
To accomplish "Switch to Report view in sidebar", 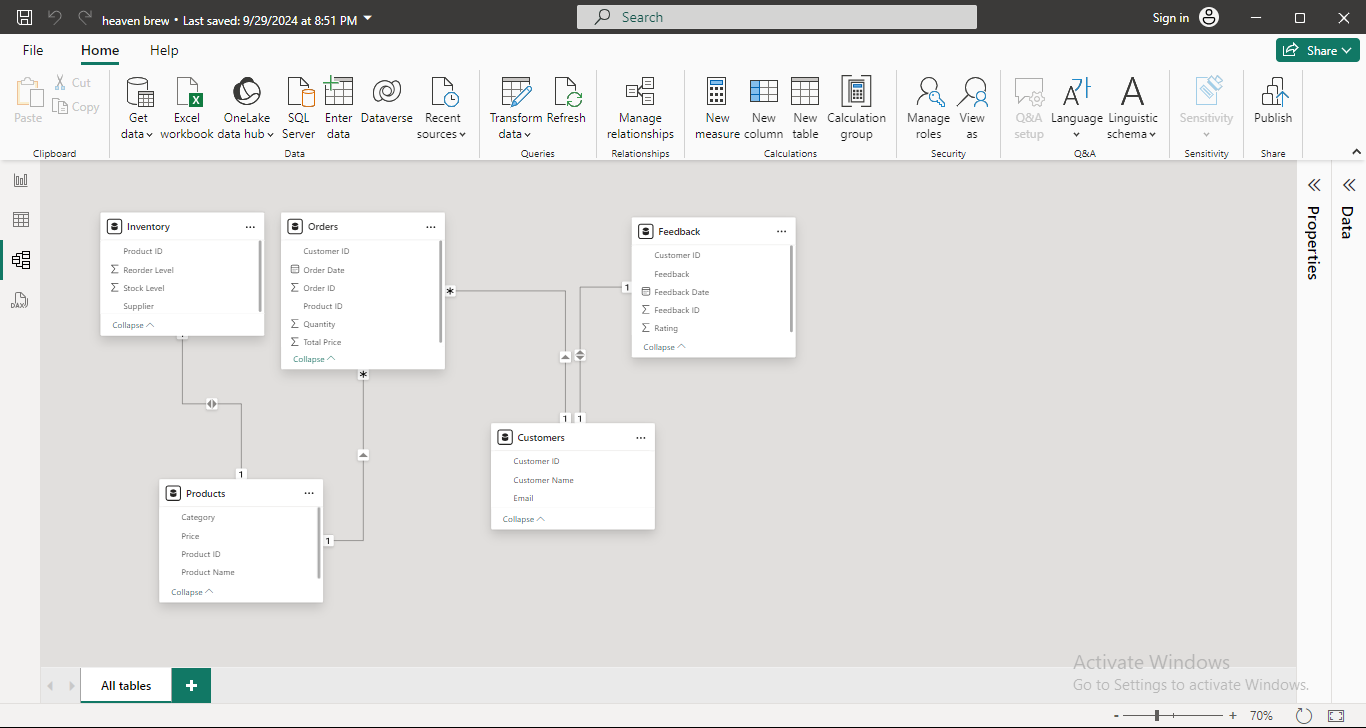I will (x=20, y=180).
